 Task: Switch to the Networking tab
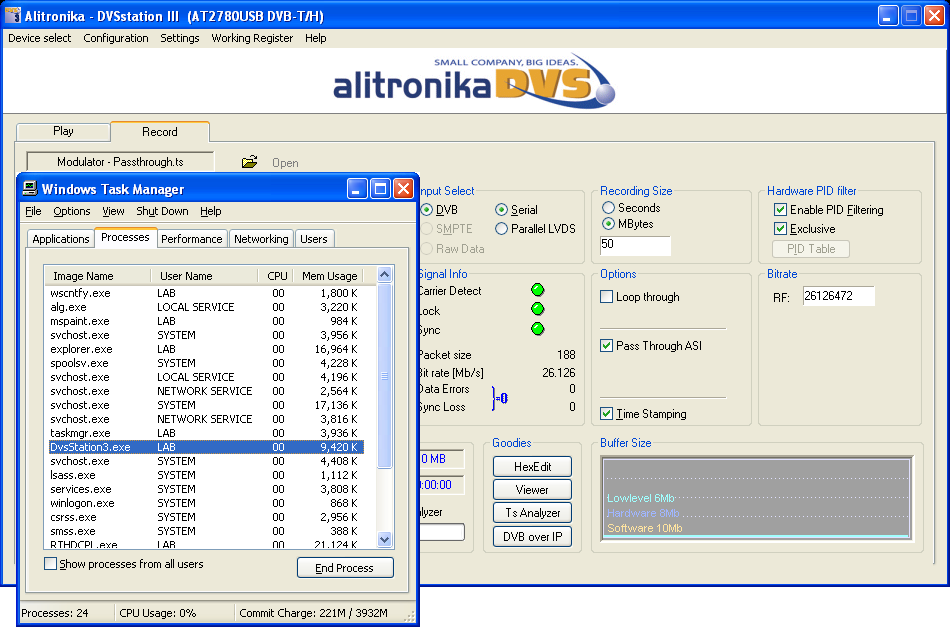(x=261, y=239)
